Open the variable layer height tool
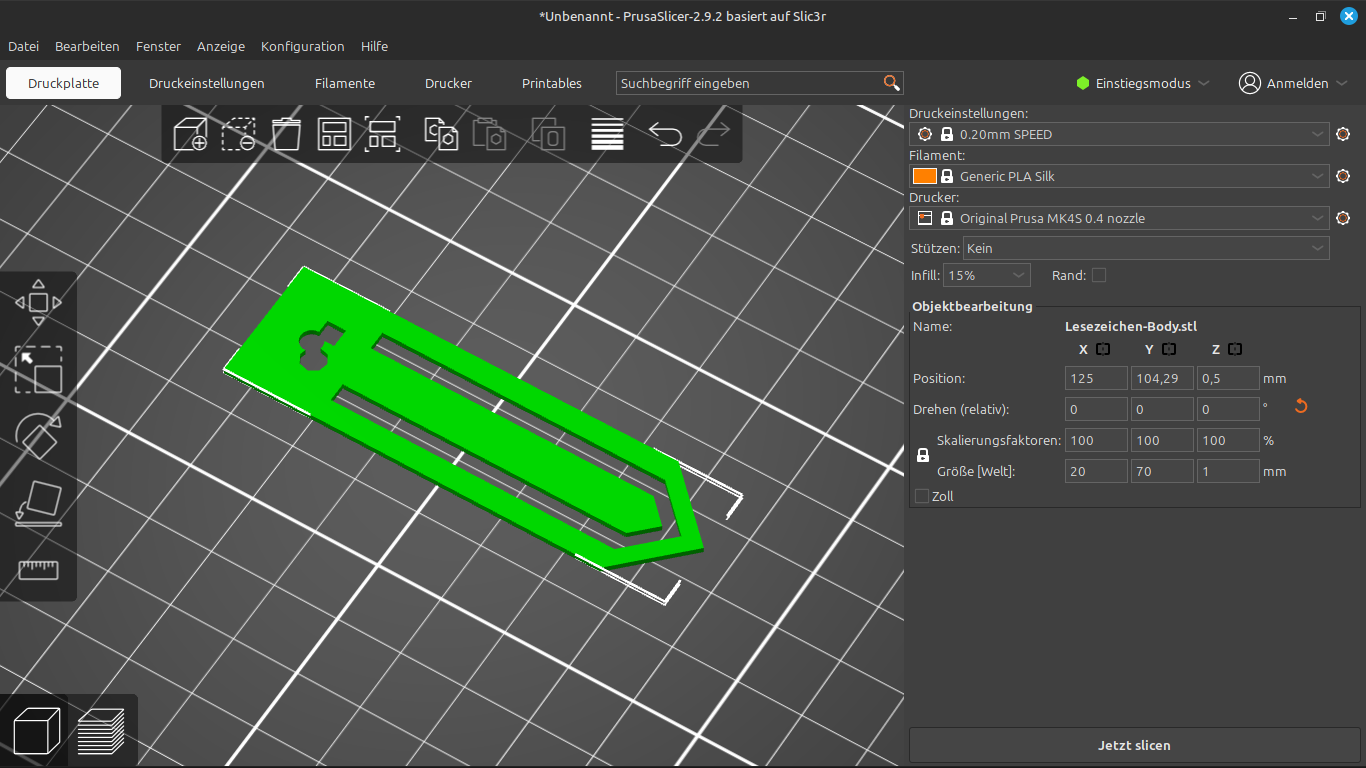Image resolution: width=1366 pixels, height=768 pixels. pyautogui.click(x=607, y=134)
